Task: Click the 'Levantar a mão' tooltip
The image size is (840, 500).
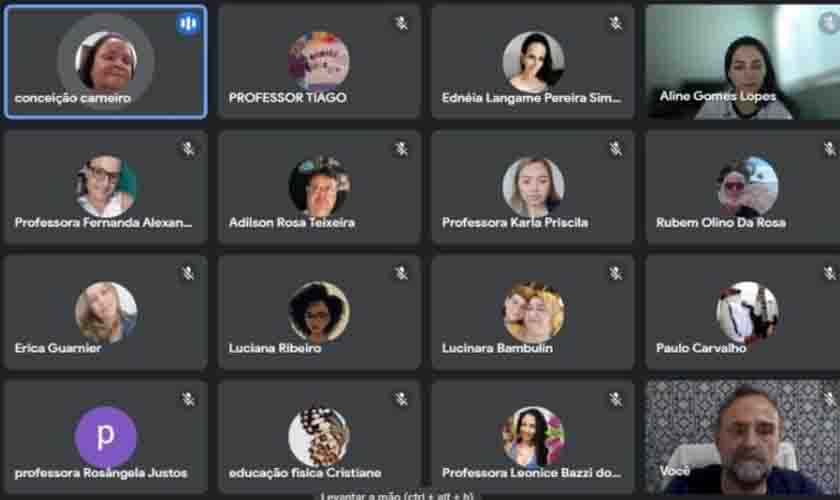Action: 397,496
